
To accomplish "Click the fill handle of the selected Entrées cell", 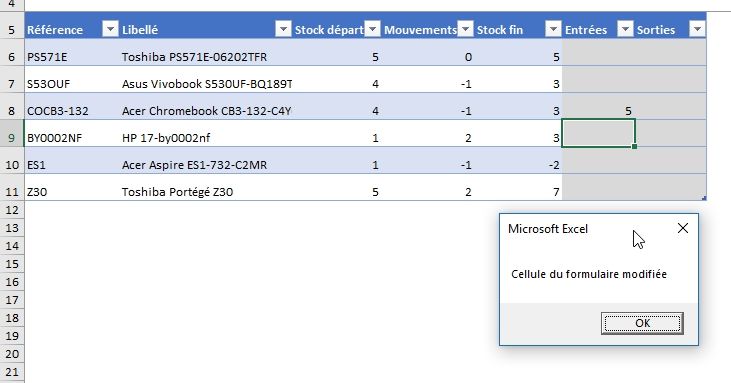I will tap(634, 146).
